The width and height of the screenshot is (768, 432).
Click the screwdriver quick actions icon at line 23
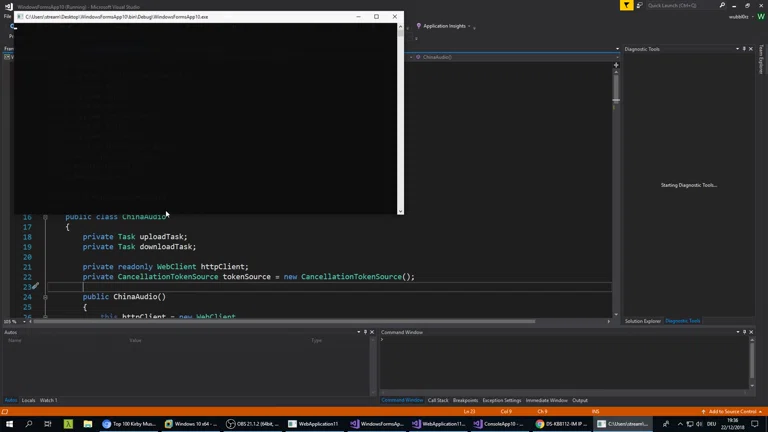click(x=35, y=287)
